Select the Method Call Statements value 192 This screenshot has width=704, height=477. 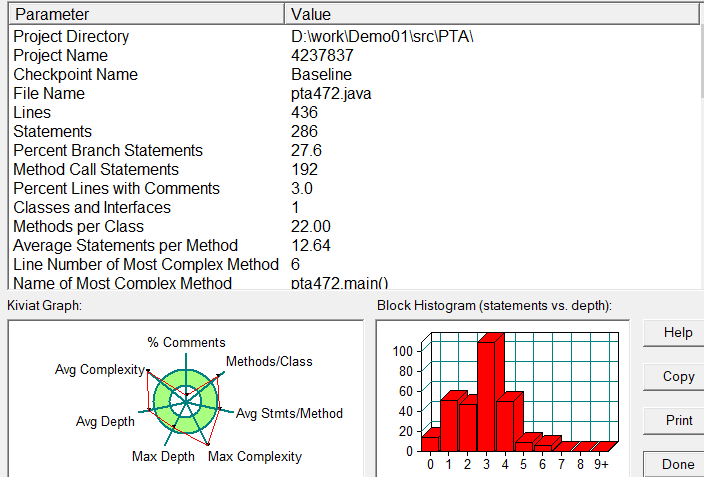304,169
